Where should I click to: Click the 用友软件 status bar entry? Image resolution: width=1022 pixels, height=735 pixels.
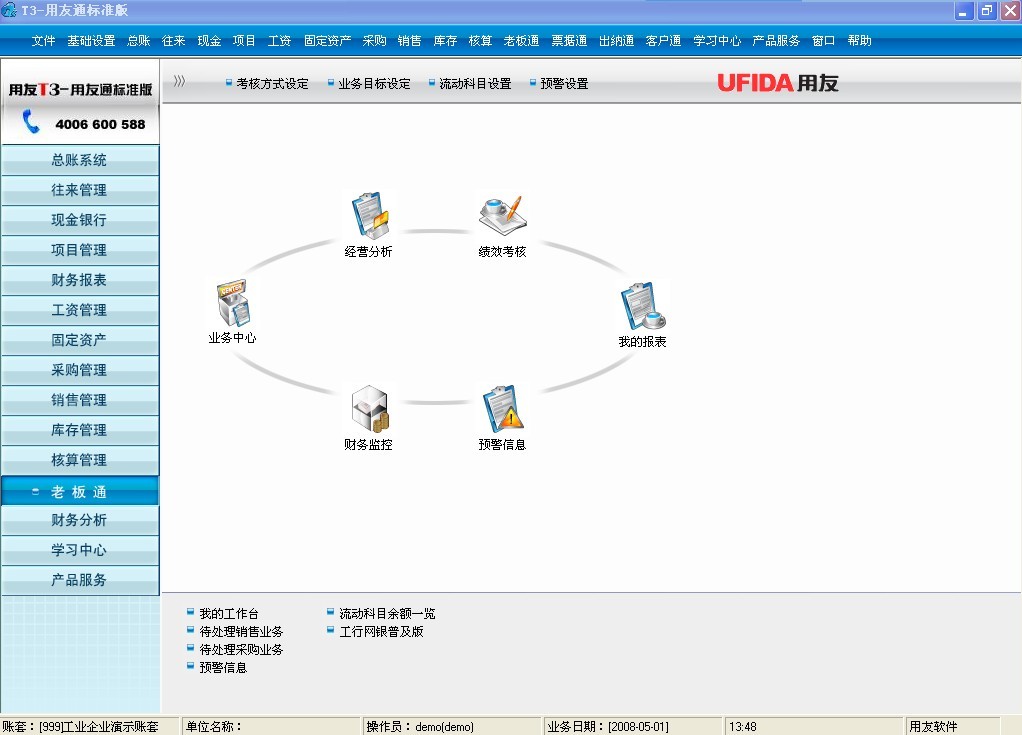point(952,726)
